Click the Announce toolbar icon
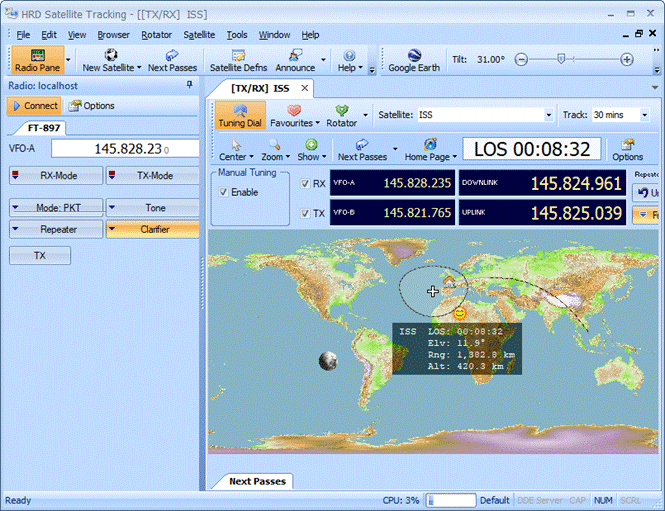Viewport: 665px width, 511px height. click(295, 60)
